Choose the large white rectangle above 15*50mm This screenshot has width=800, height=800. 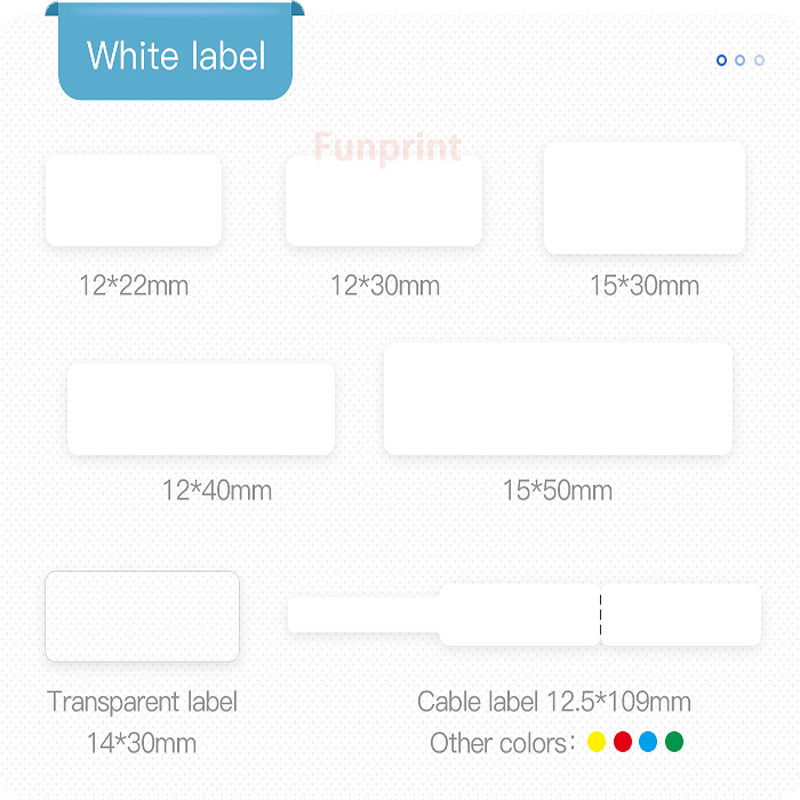click(558, 399)
